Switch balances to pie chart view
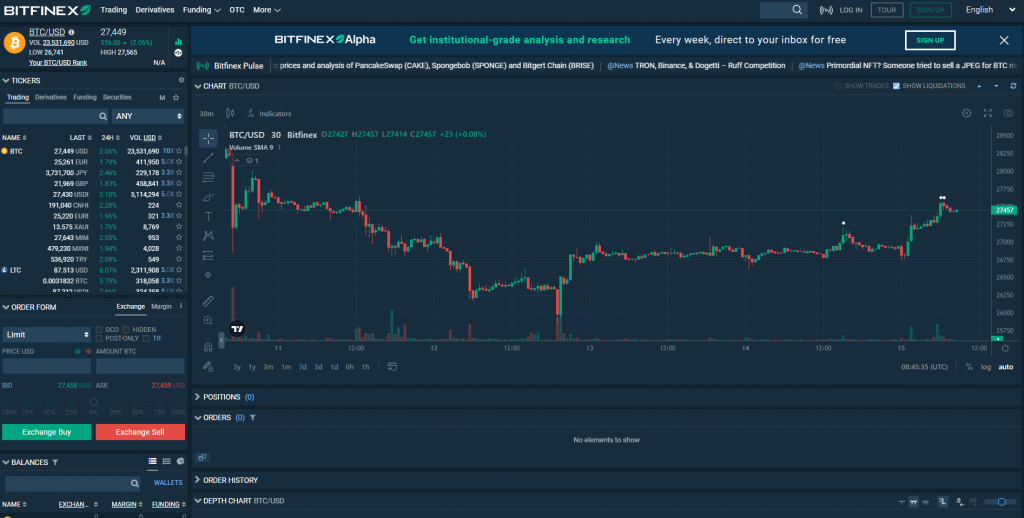The width and height of the screenshot is (1024, 518). [180, 462]
